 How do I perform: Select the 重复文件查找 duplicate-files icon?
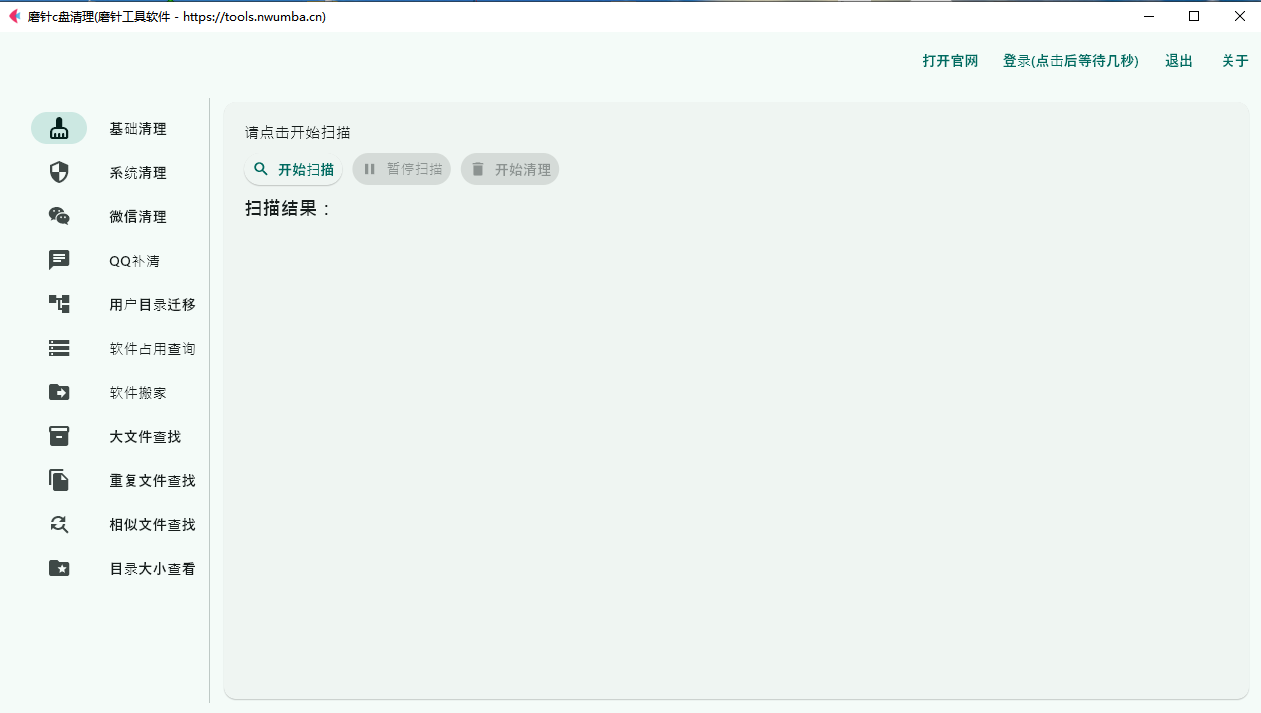click(x=58, y=480)
